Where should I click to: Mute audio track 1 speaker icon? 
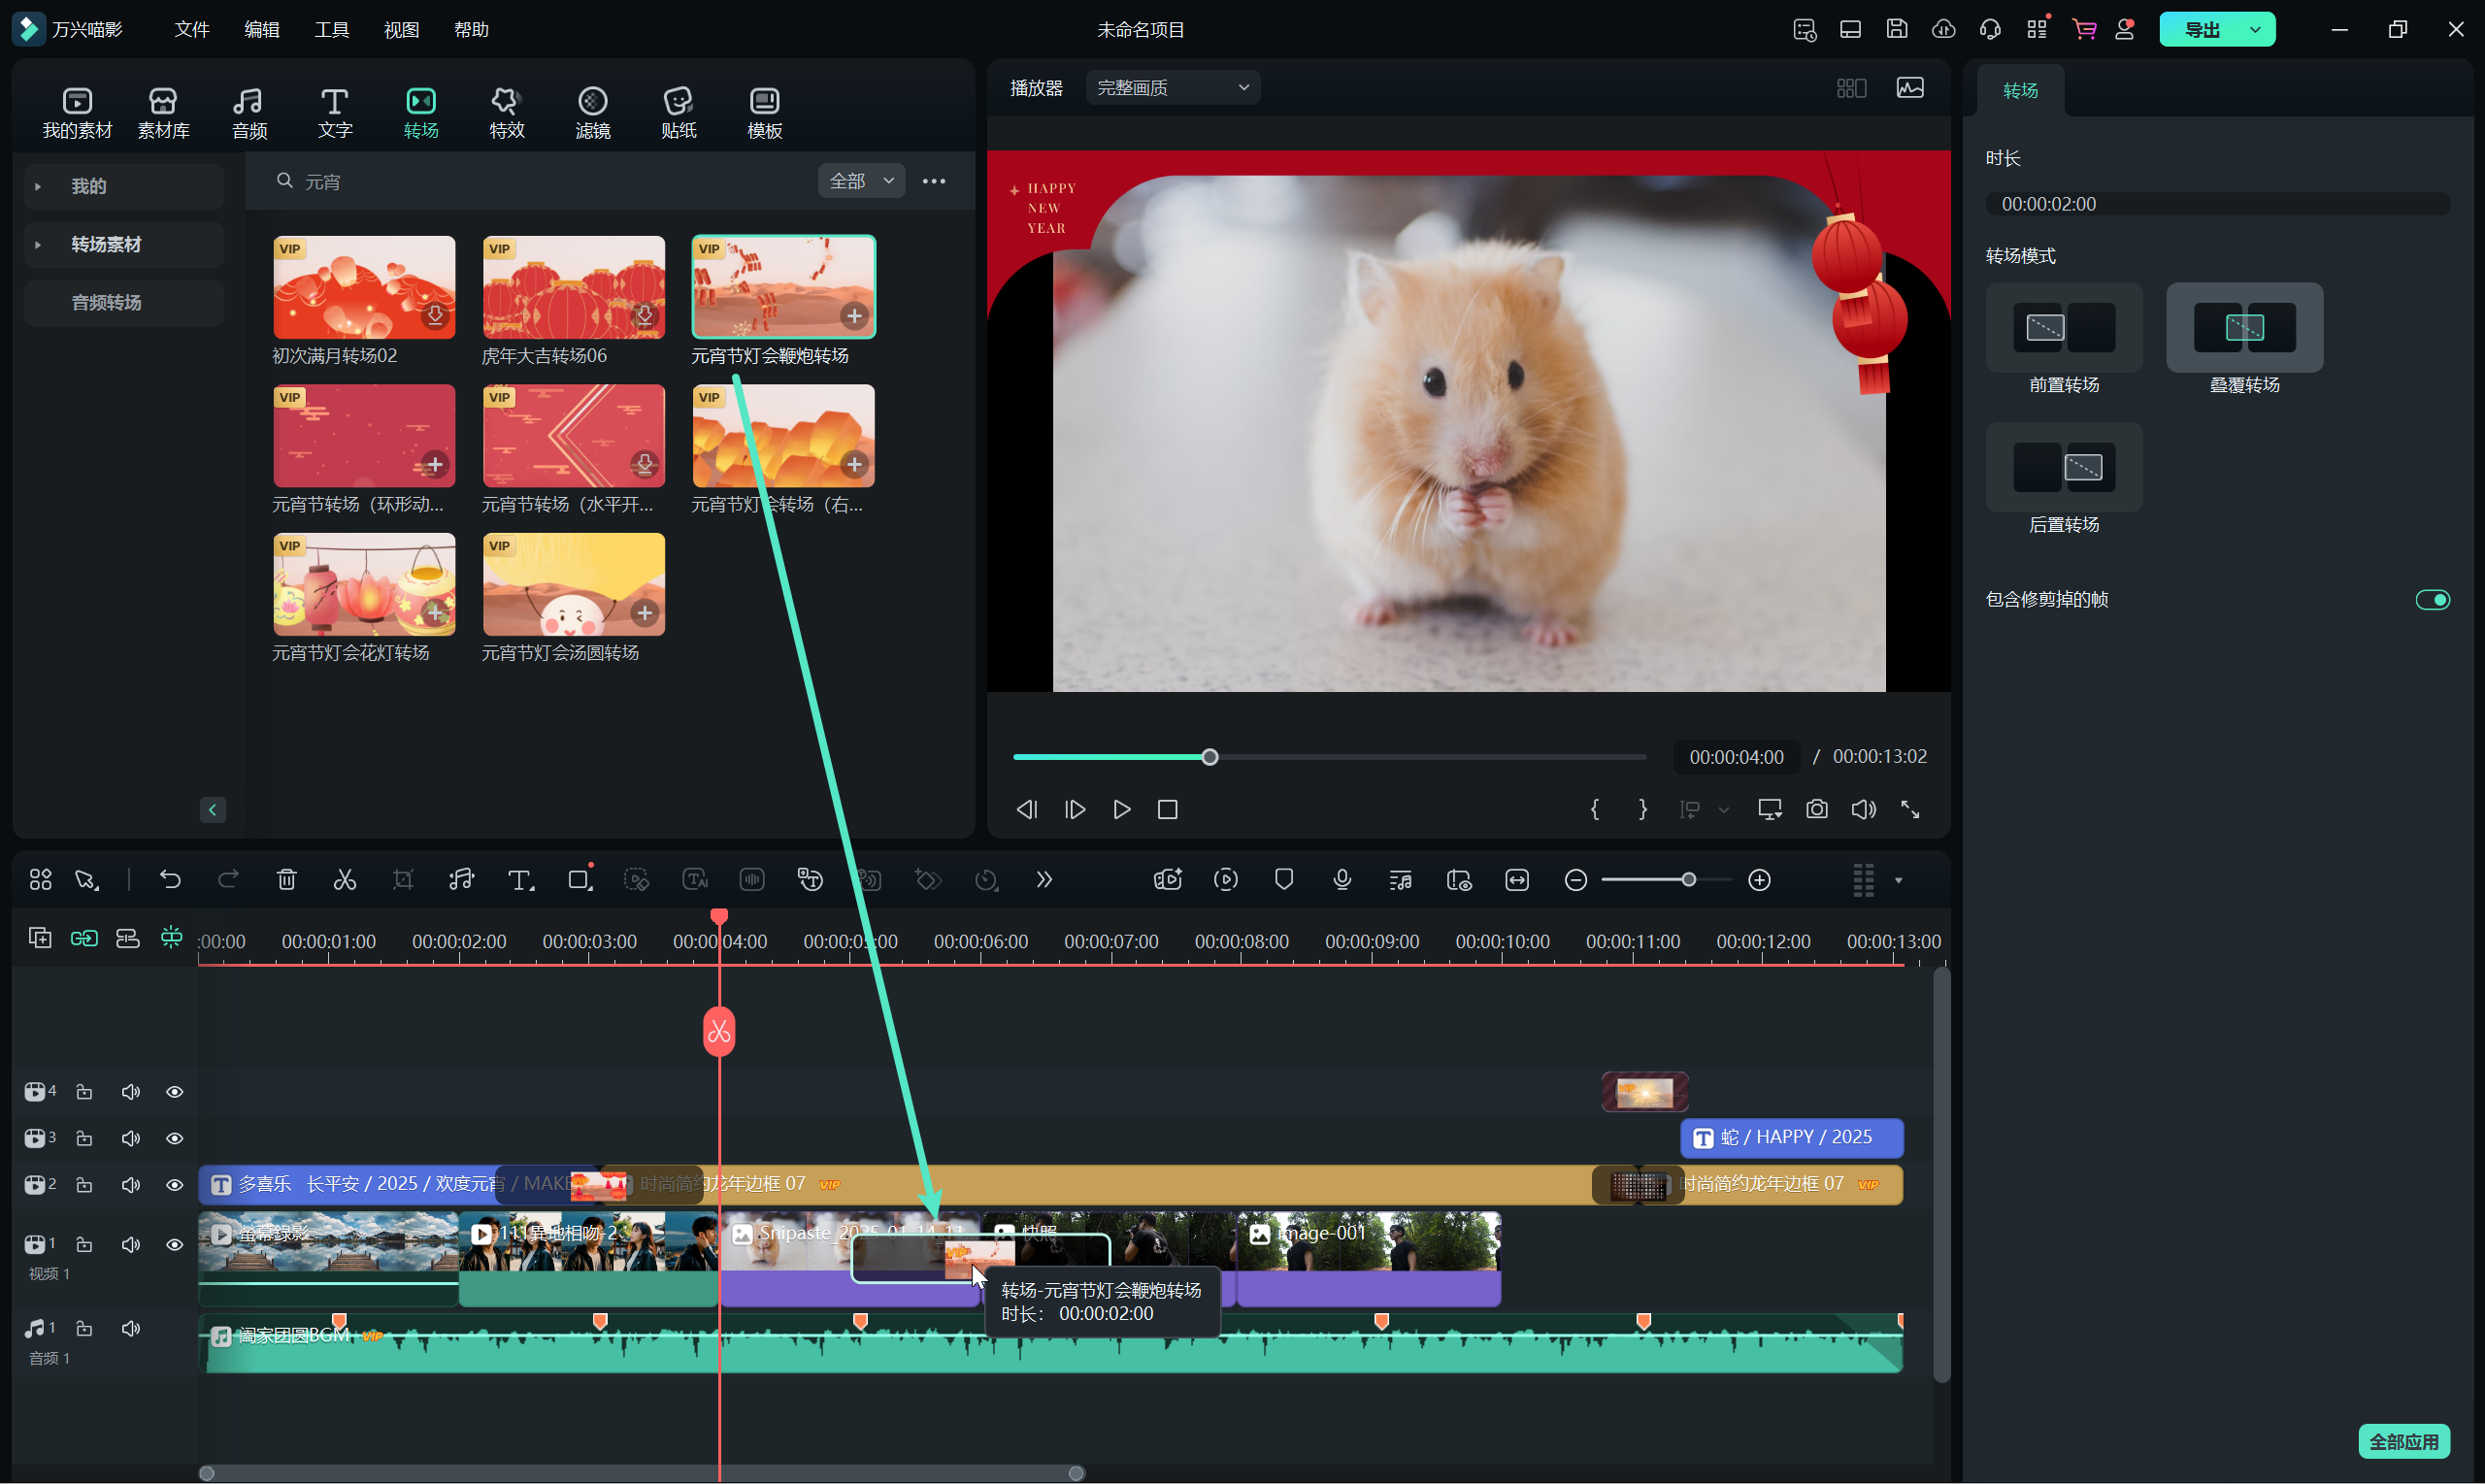click(x=131, y=1329)
